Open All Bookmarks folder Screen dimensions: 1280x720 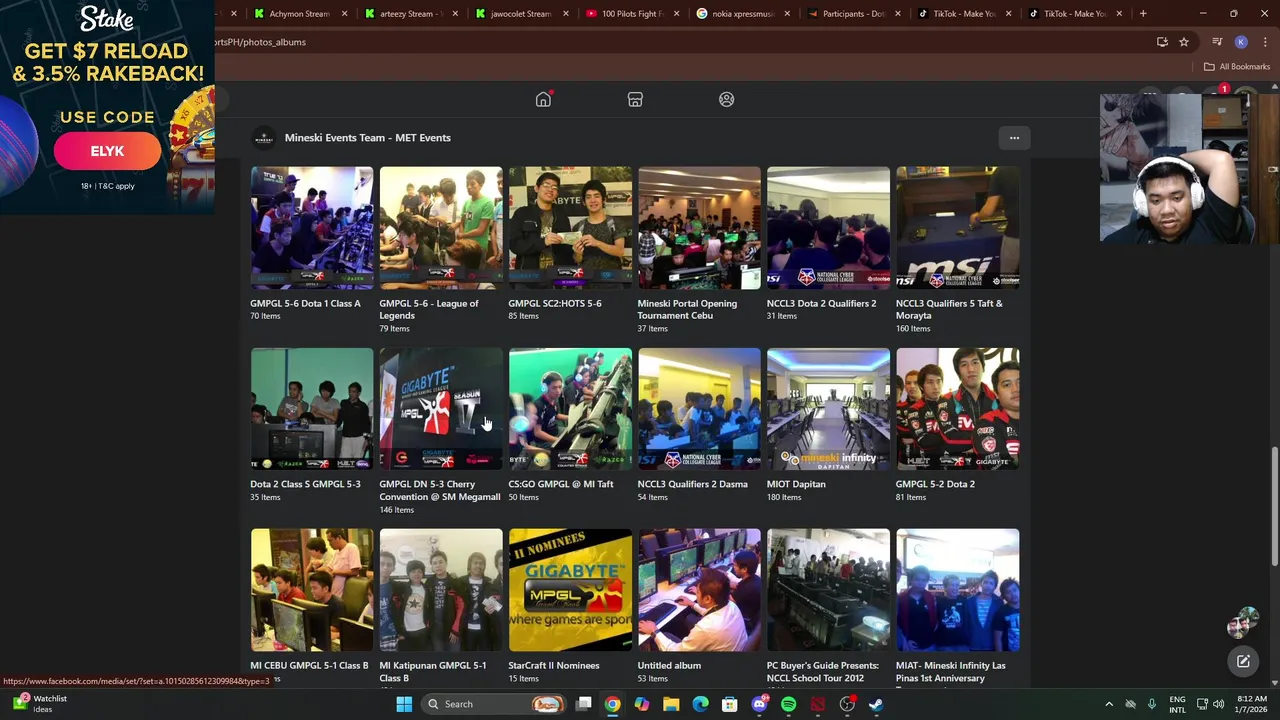point(1237,67)
